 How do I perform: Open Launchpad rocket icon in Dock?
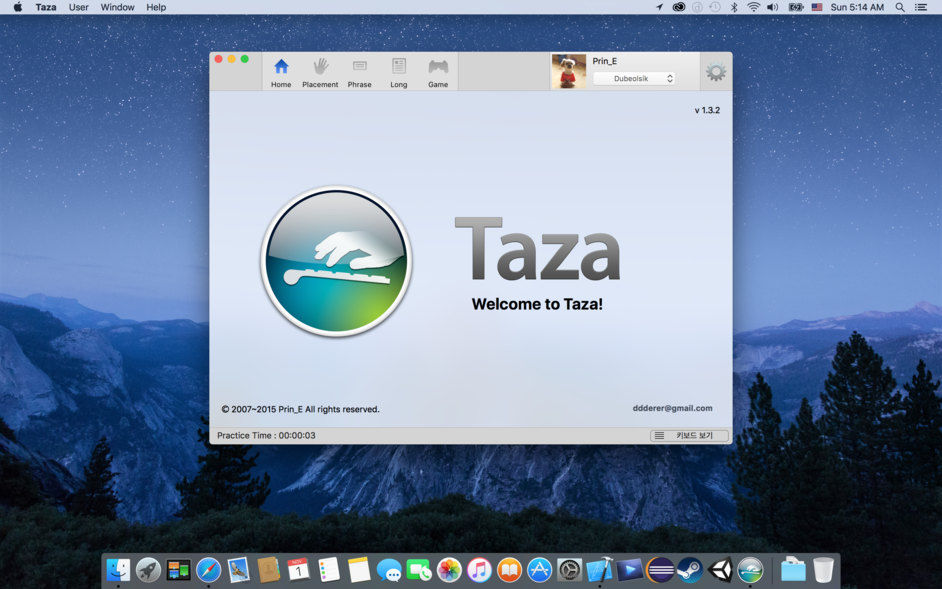pyautogui.click(x=148, y=569)
